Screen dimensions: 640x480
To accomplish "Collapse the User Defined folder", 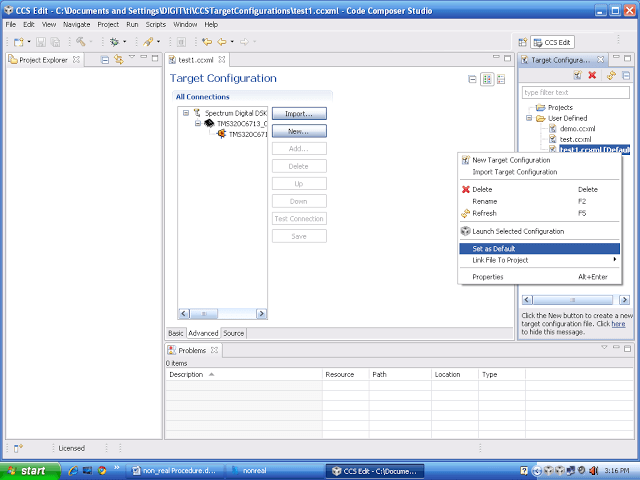I will [529, 118].
